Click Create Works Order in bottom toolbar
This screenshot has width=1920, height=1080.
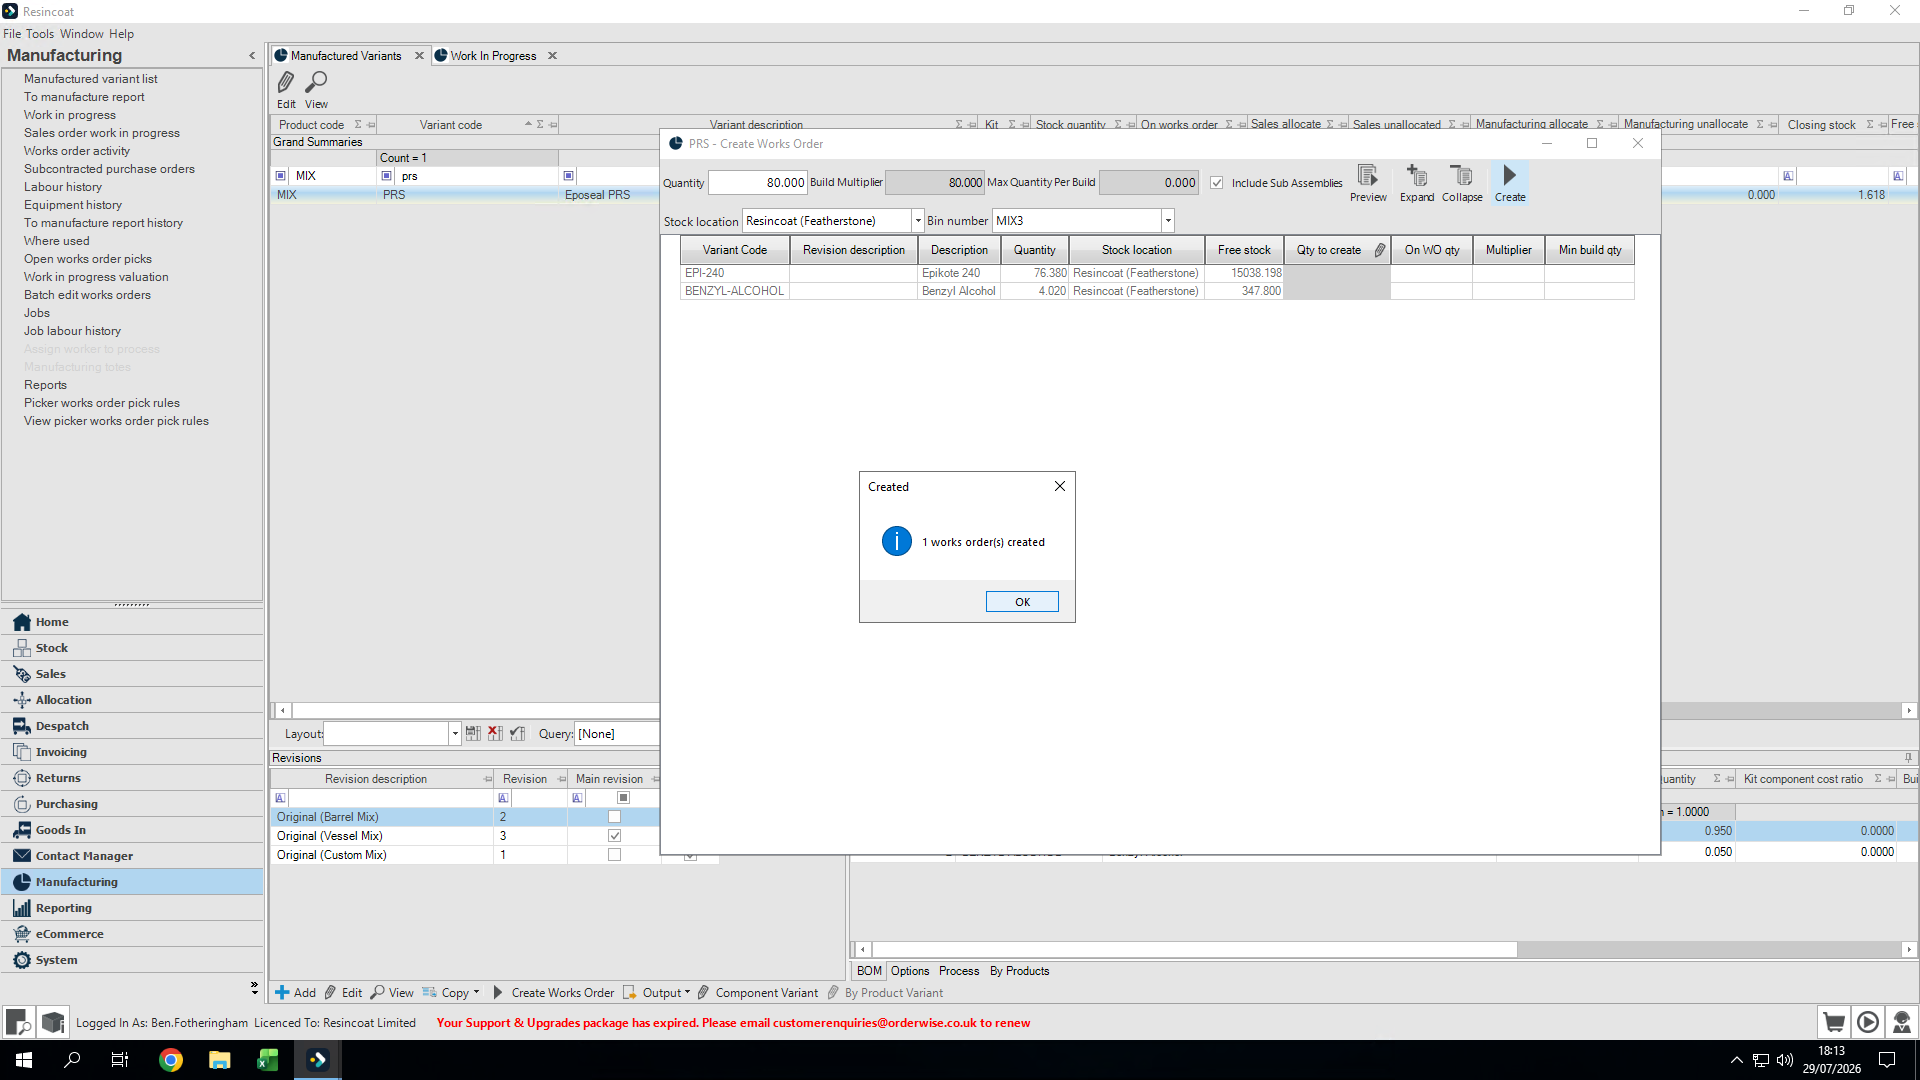click(x=553, y=993)
